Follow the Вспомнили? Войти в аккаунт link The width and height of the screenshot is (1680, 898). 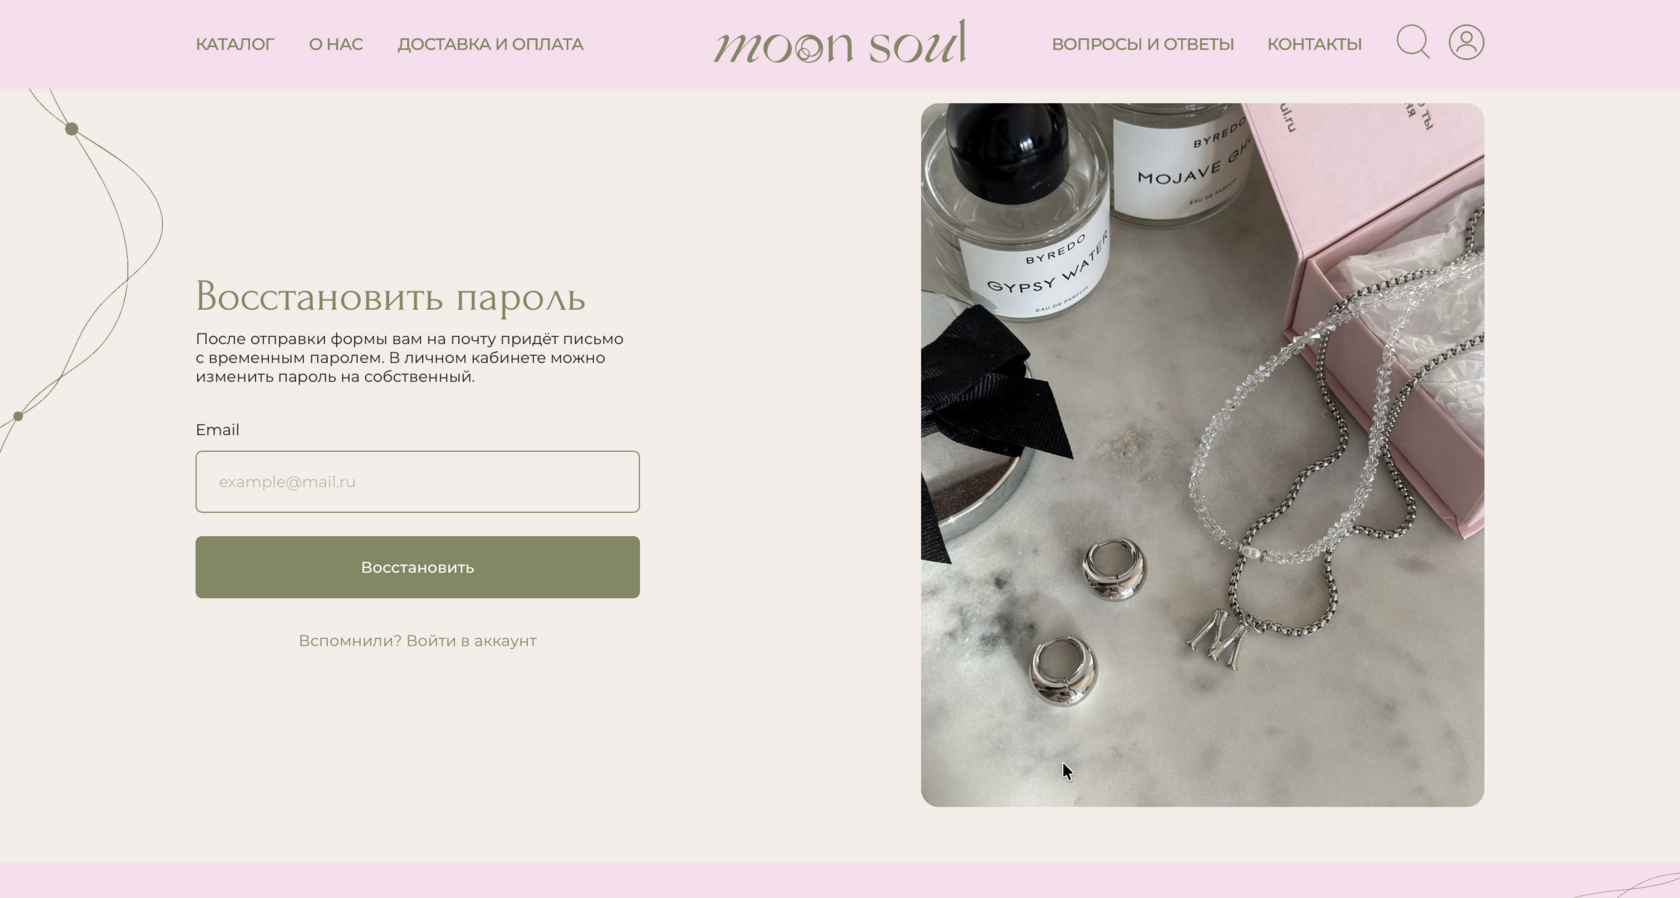point(417,641)
